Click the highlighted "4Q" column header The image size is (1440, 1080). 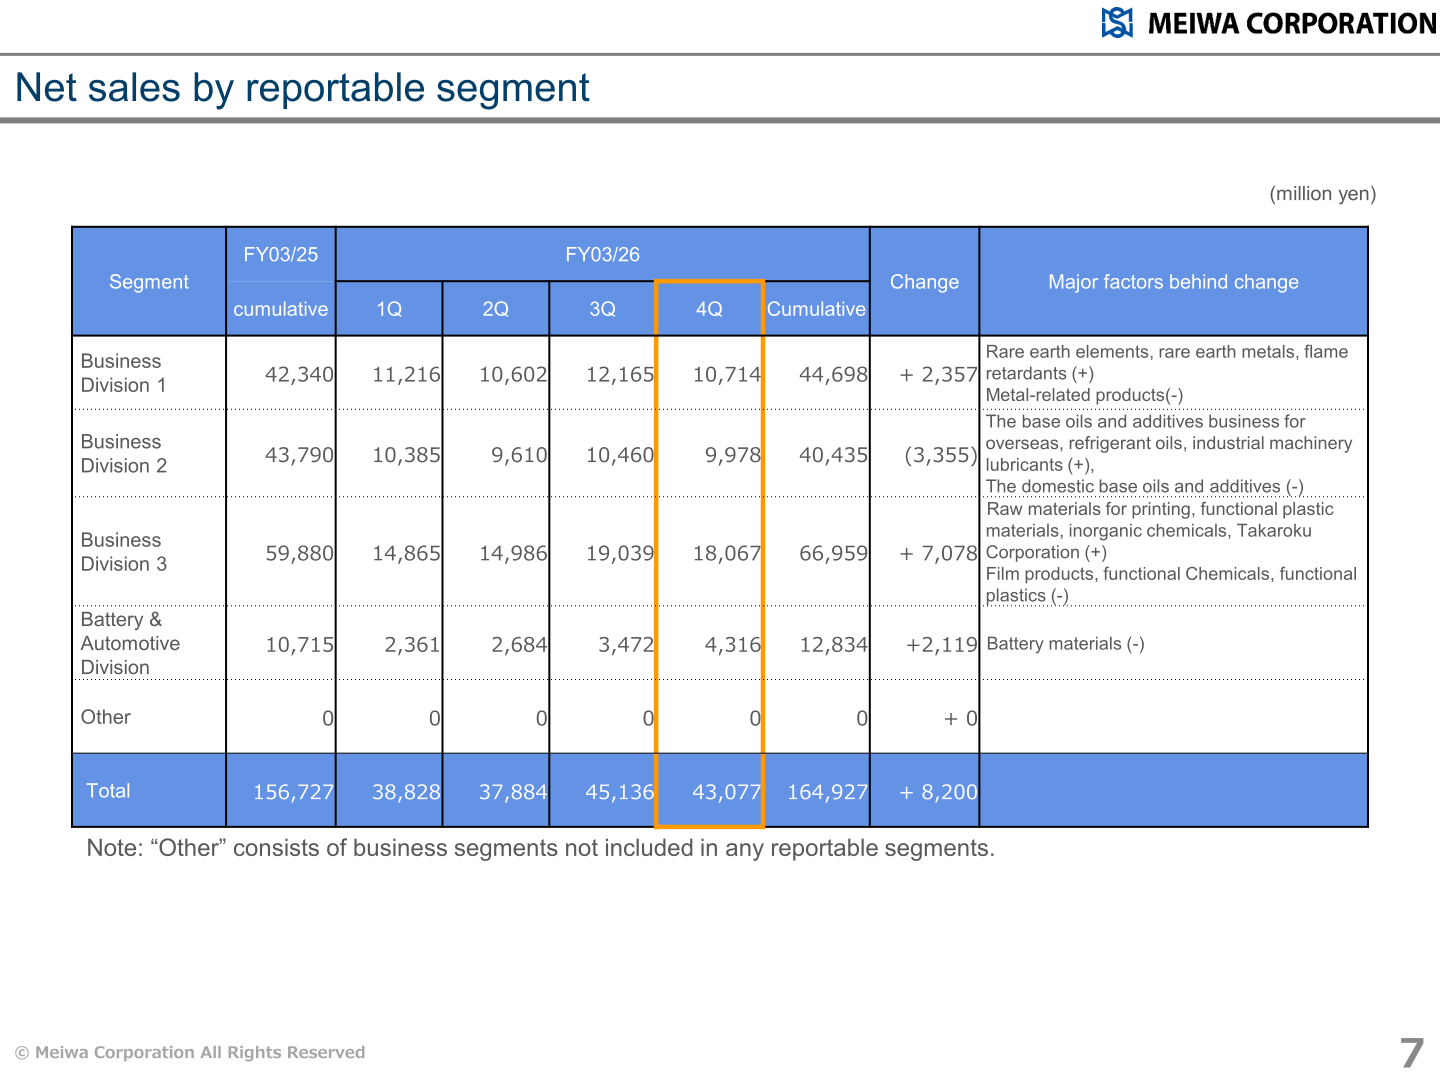click(709, 309)
